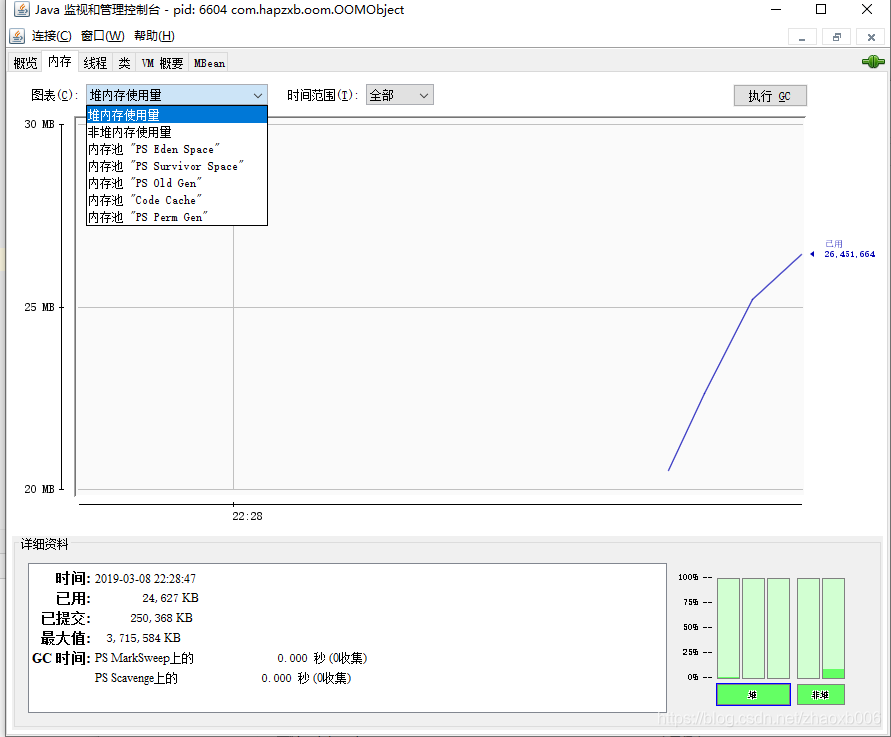Viewport: 891px width, 737px height.
Task: Maximize the main JConsole window
Action: 821,10
